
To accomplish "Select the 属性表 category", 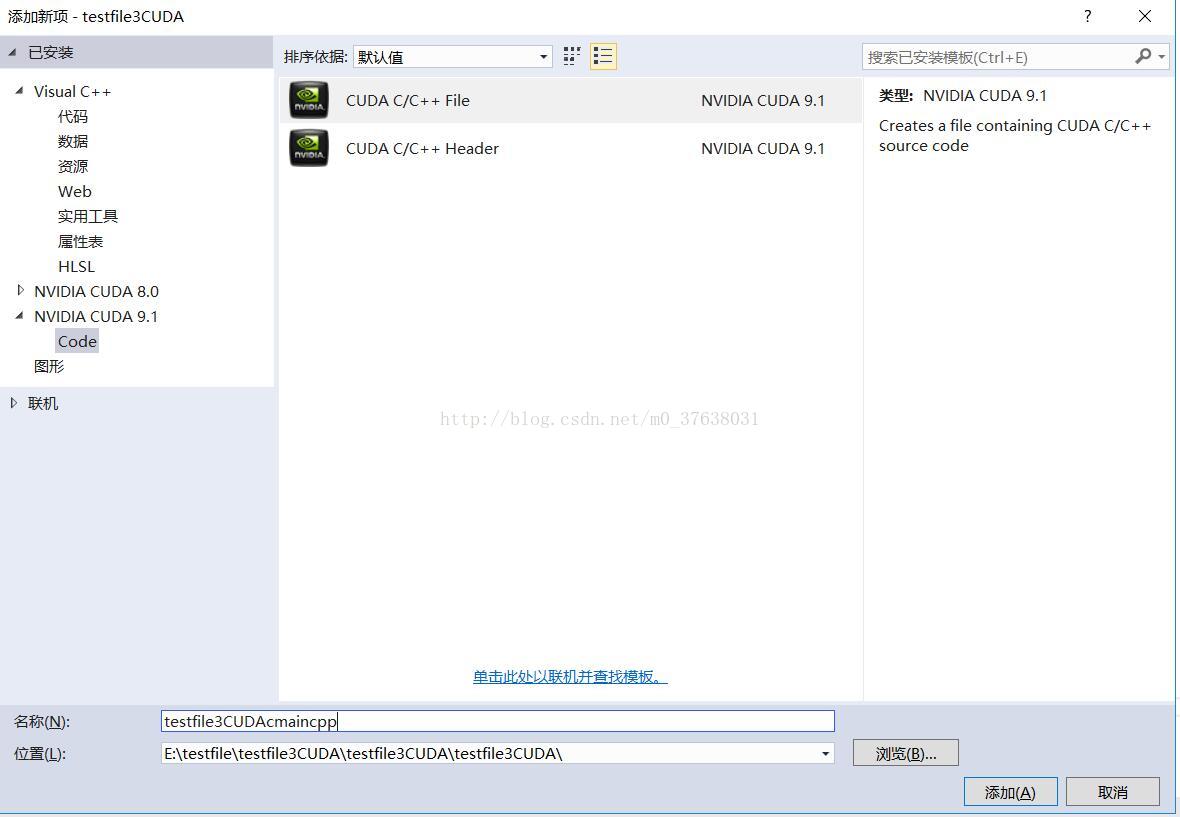I will pyautogui.click(x=81, y=241).
